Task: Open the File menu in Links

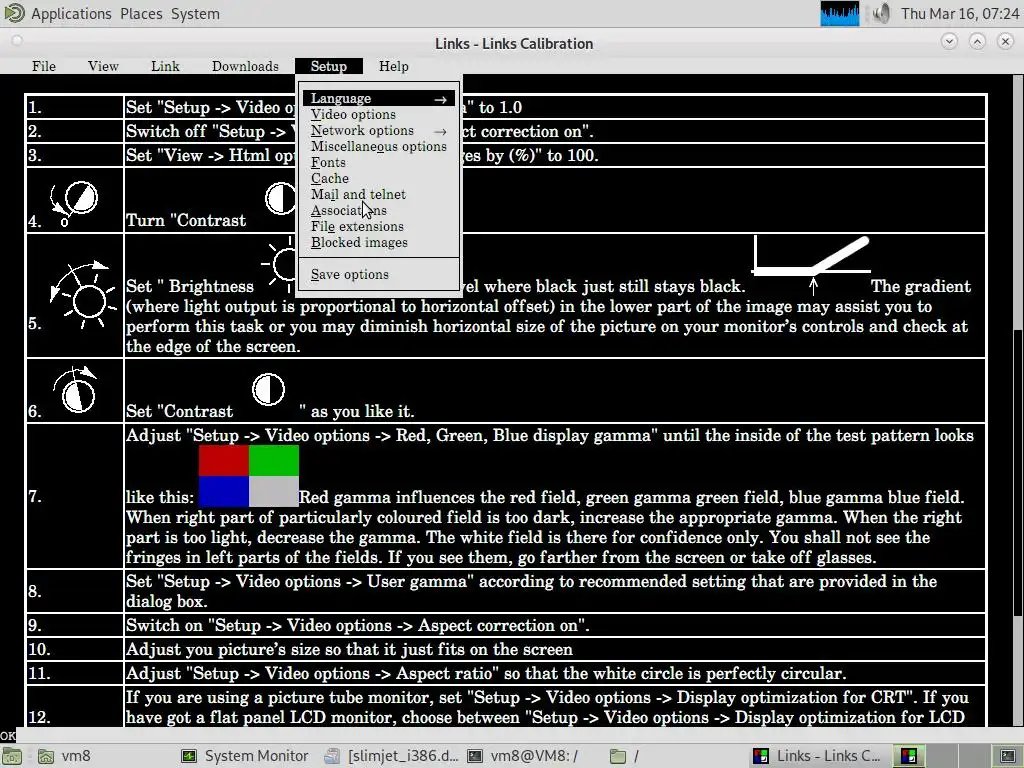Action: coord(44,66)
